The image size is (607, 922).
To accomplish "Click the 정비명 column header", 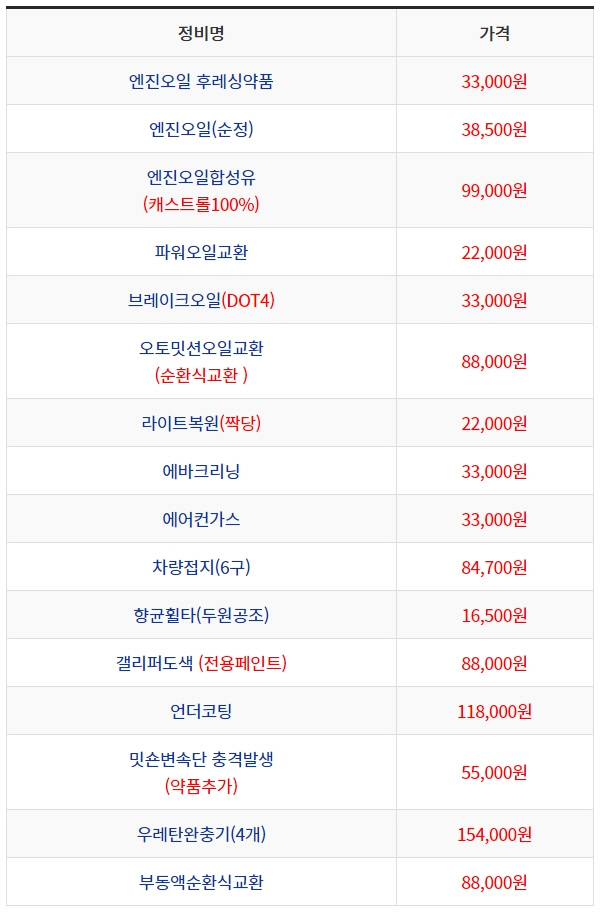I will (x=201, y=33).
